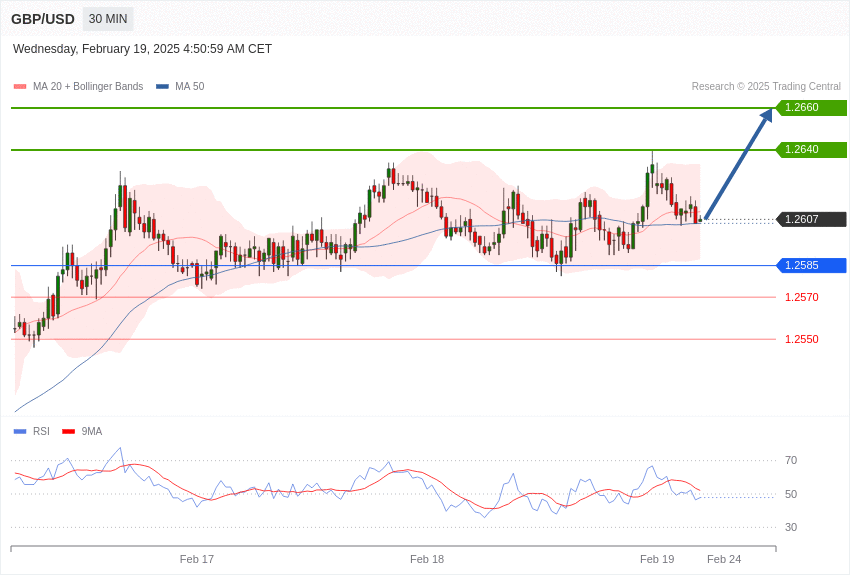Toggle the MA 20 + Bollinger Bands legend
This screenshot has height=576, width=850.
coord(79,86)
